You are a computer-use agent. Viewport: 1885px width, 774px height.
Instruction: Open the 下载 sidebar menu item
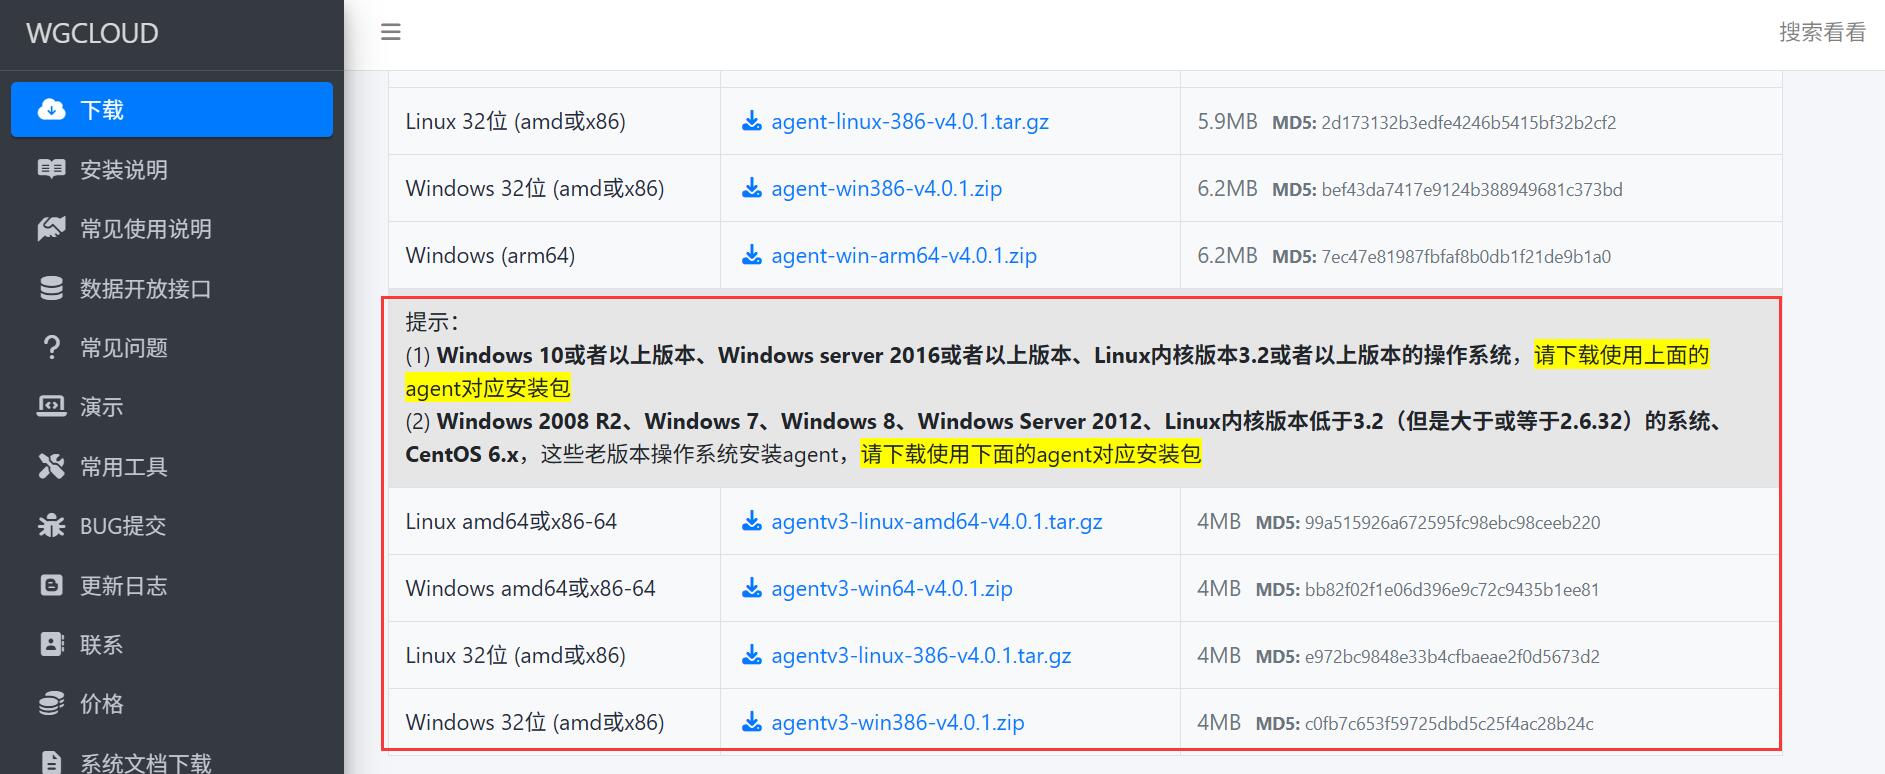172,110
